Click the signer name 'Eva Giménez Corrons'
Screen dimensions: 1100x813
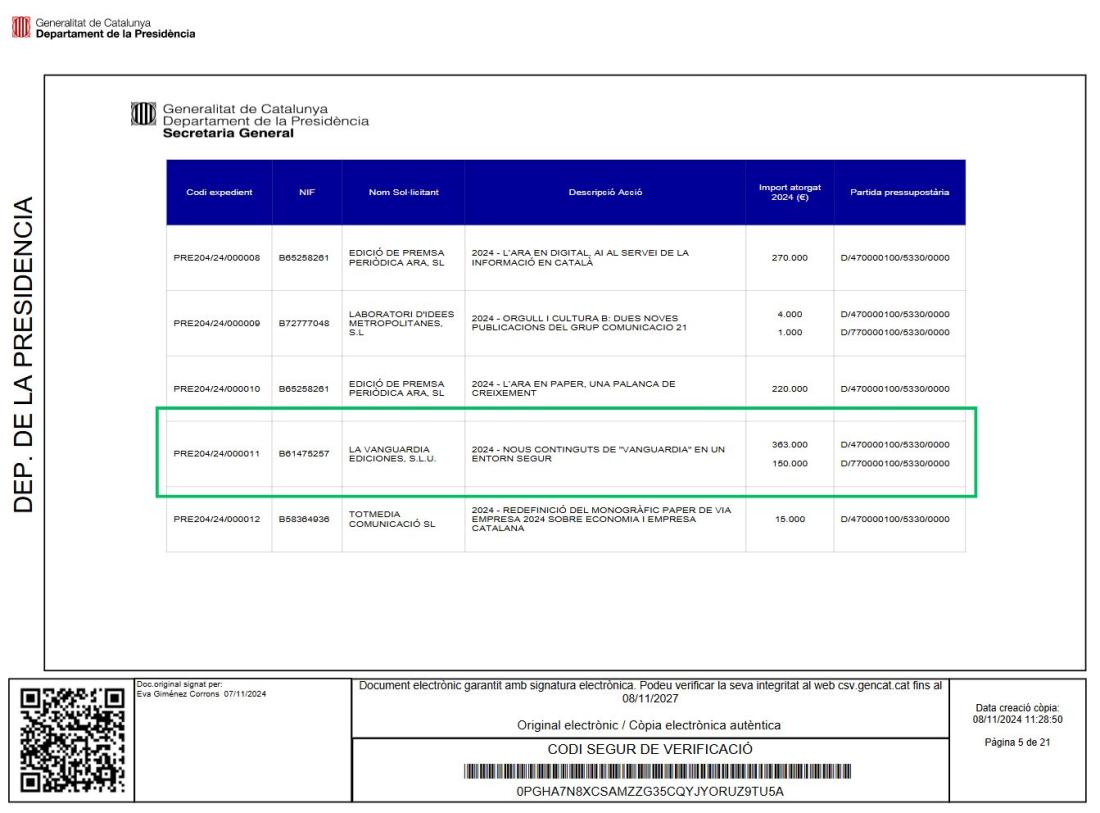(179, 694)
